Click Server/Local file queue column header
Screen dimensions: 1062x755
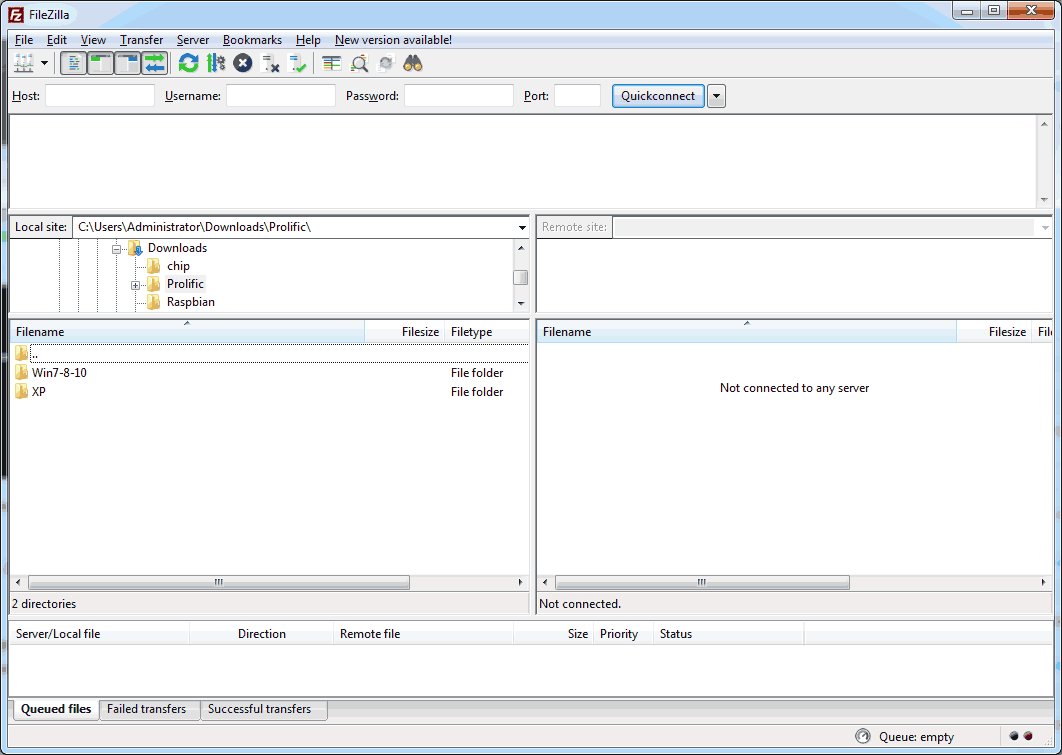(100, 634)
